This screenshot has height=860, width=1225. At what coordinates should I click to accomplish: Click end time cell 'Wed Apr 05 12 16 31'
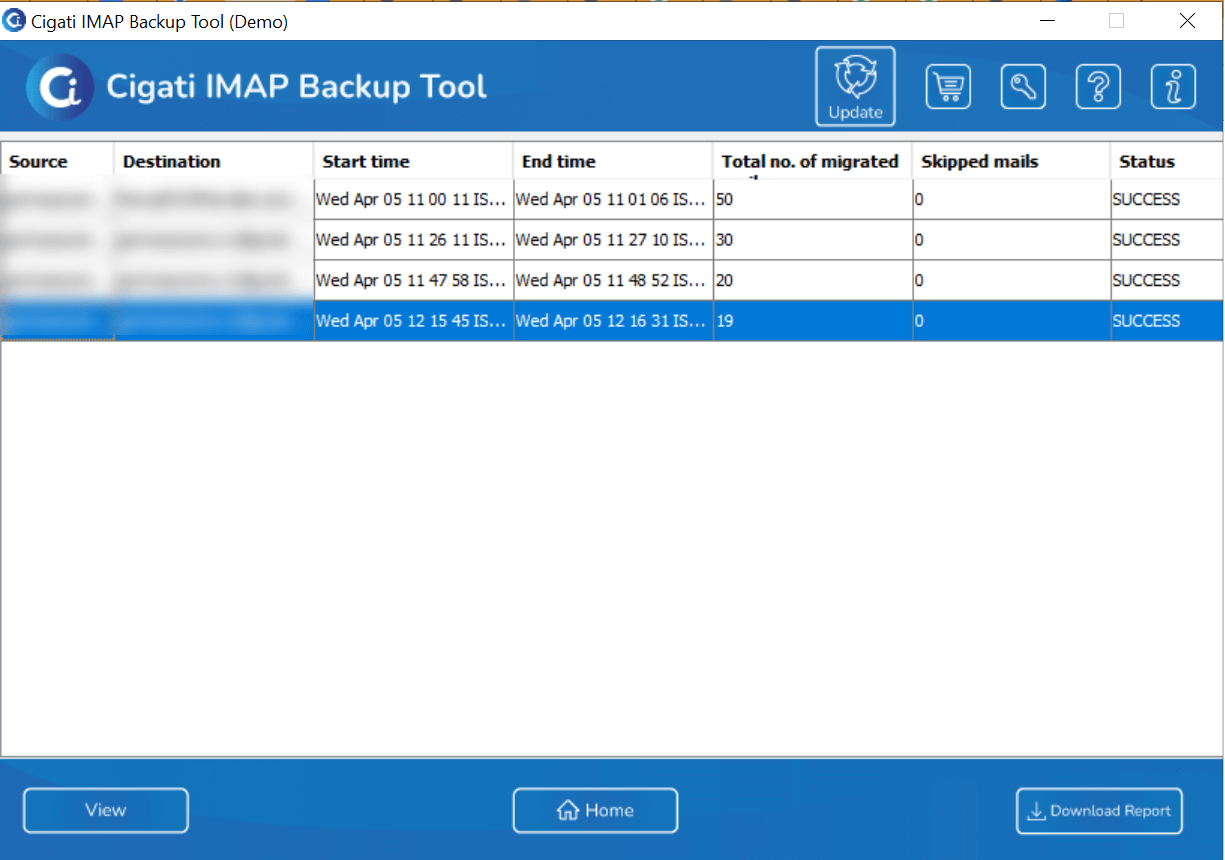point(613,321)
